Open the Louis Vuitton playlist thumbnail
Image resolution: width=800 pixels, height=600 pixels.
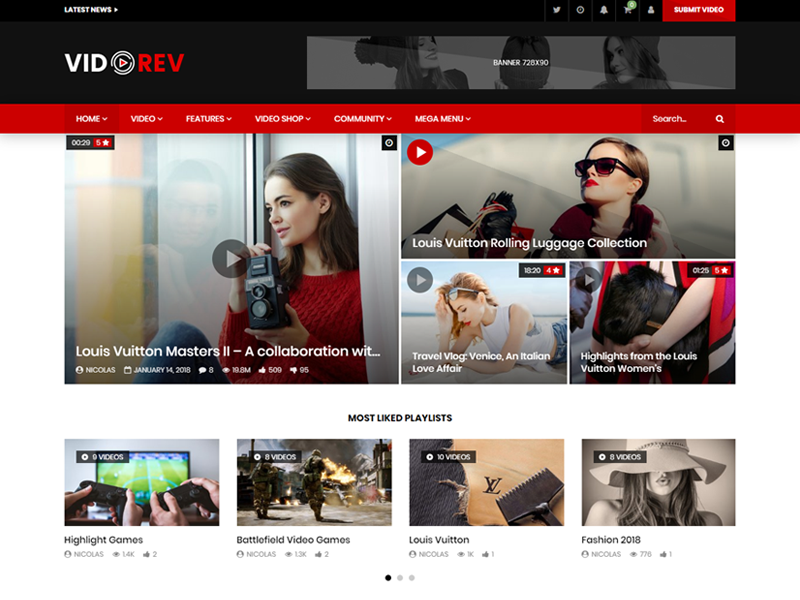coord(487,482)
